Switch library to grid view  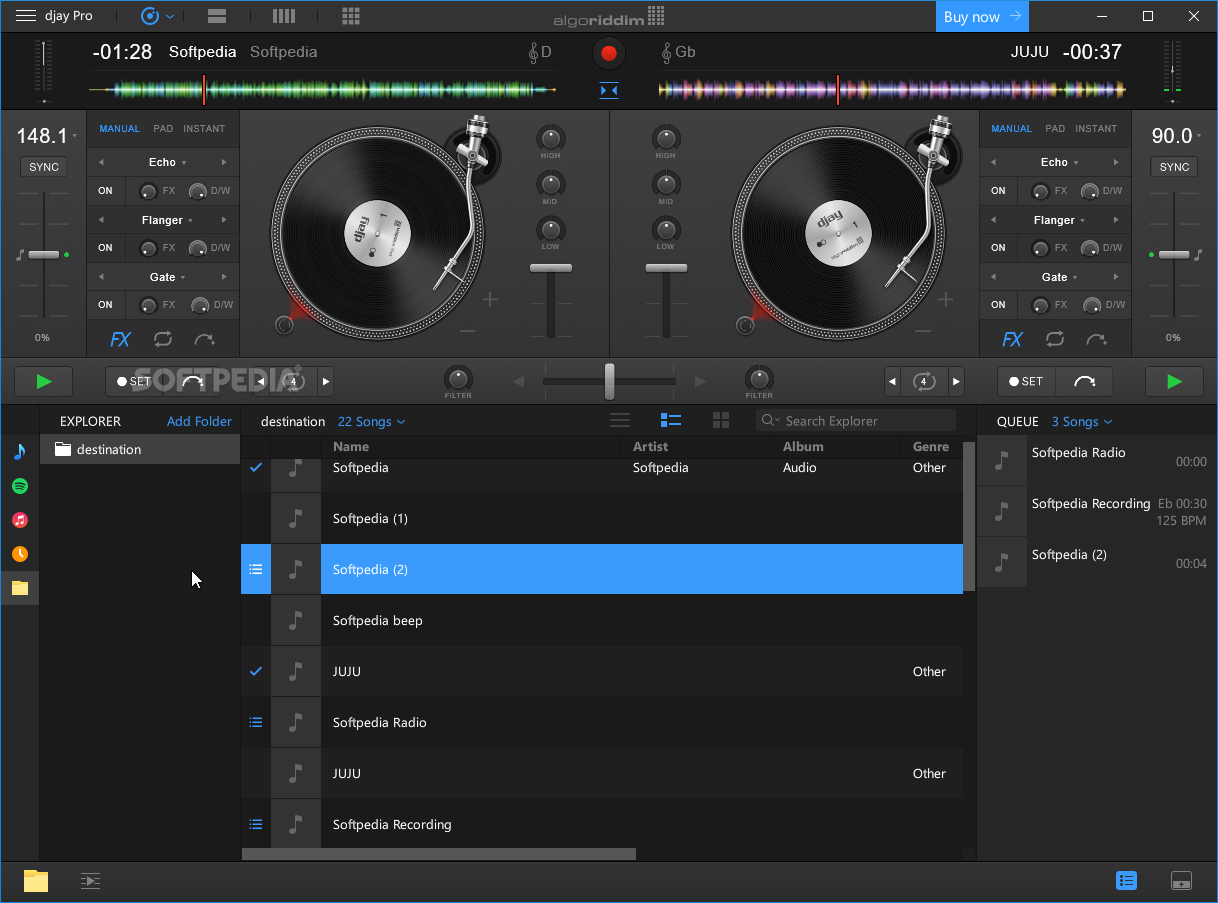[x=721, y=421]
